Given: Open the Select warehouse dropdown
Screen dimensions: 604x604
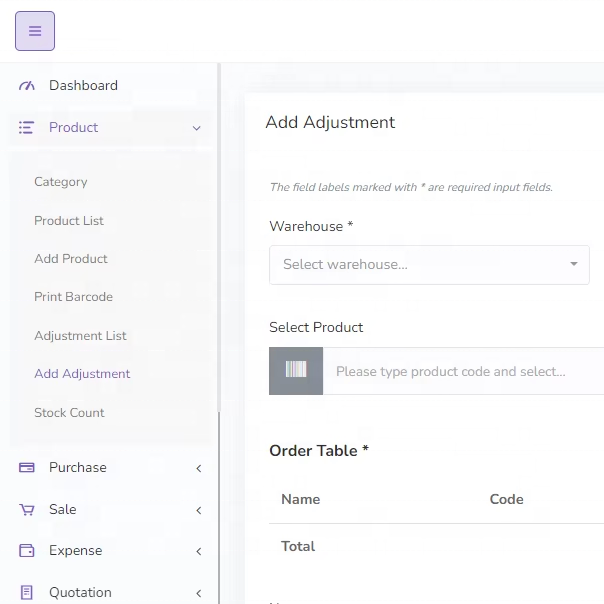Looking at the screenshot, I should (429, 265).
